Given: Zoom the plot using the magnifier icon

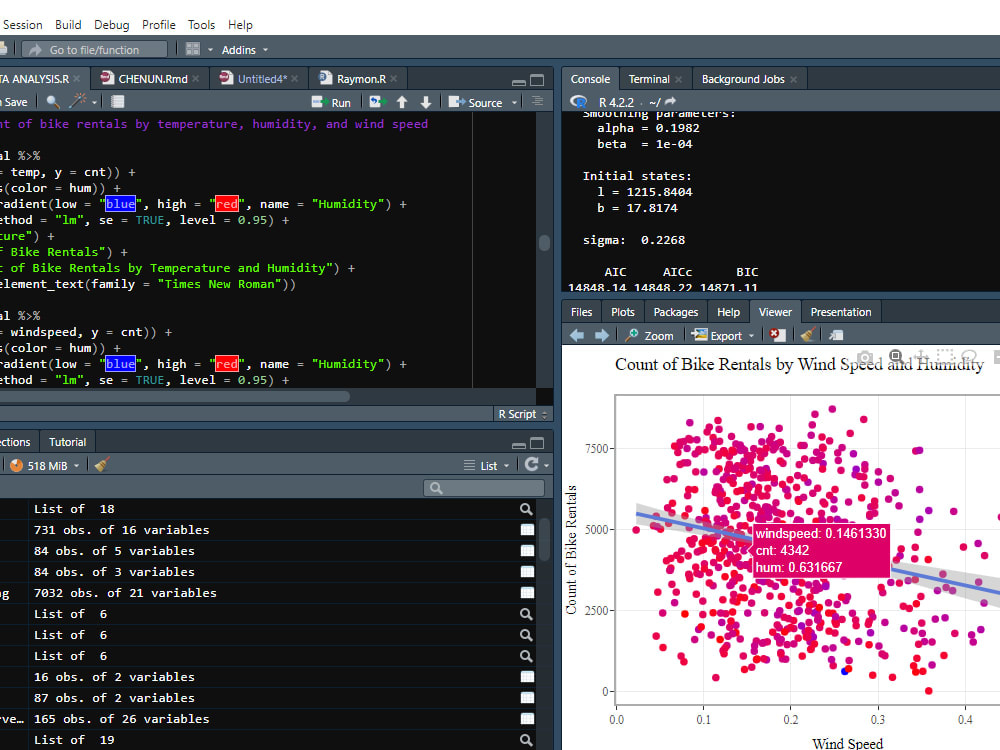Looking at the screenshot, I should coord(650,335).
